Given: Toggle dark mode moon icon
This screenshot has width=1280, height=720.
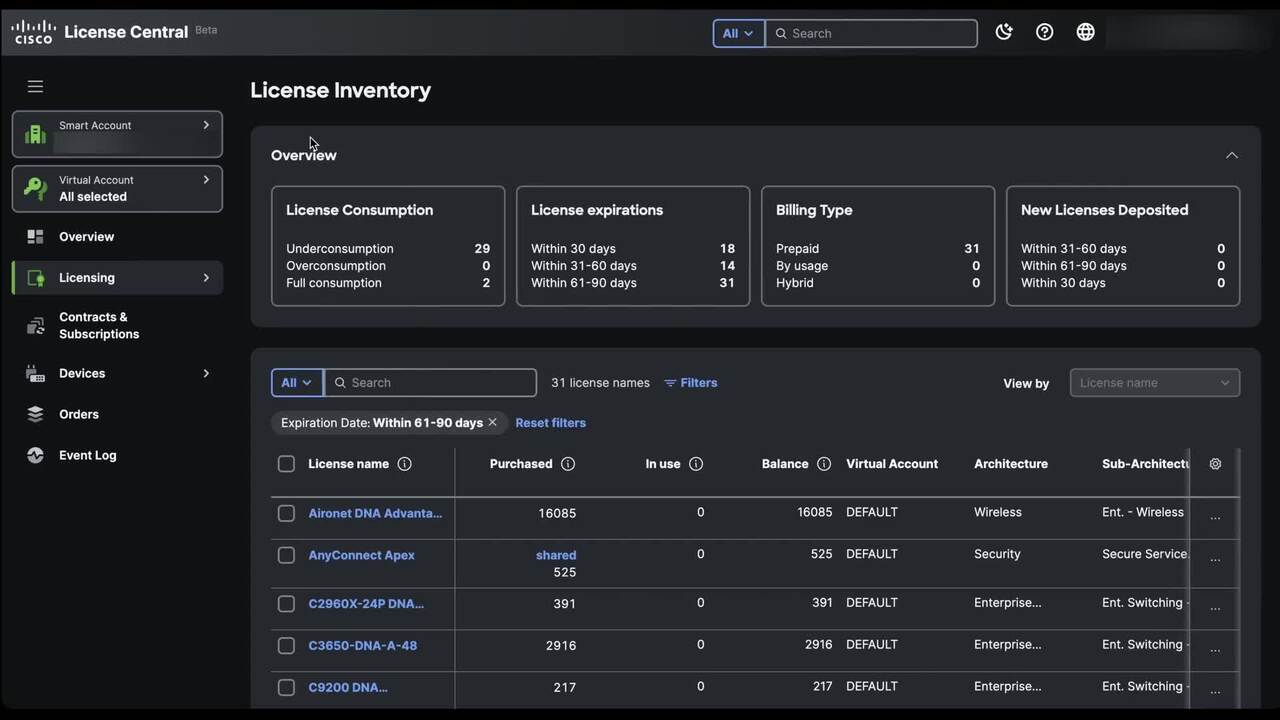Looking at the screenshot, I should [1004, 32].
